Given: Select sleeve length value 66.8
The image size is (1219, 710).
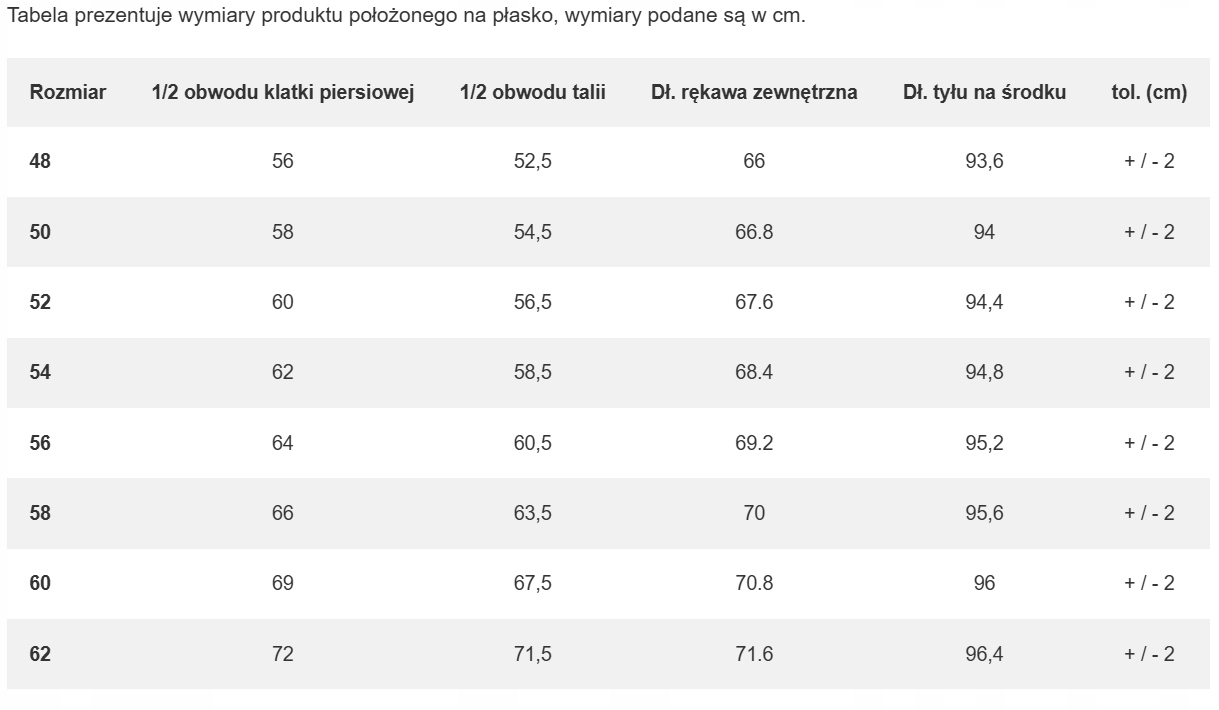Looking at the screenshot, I should click(754, 232).
